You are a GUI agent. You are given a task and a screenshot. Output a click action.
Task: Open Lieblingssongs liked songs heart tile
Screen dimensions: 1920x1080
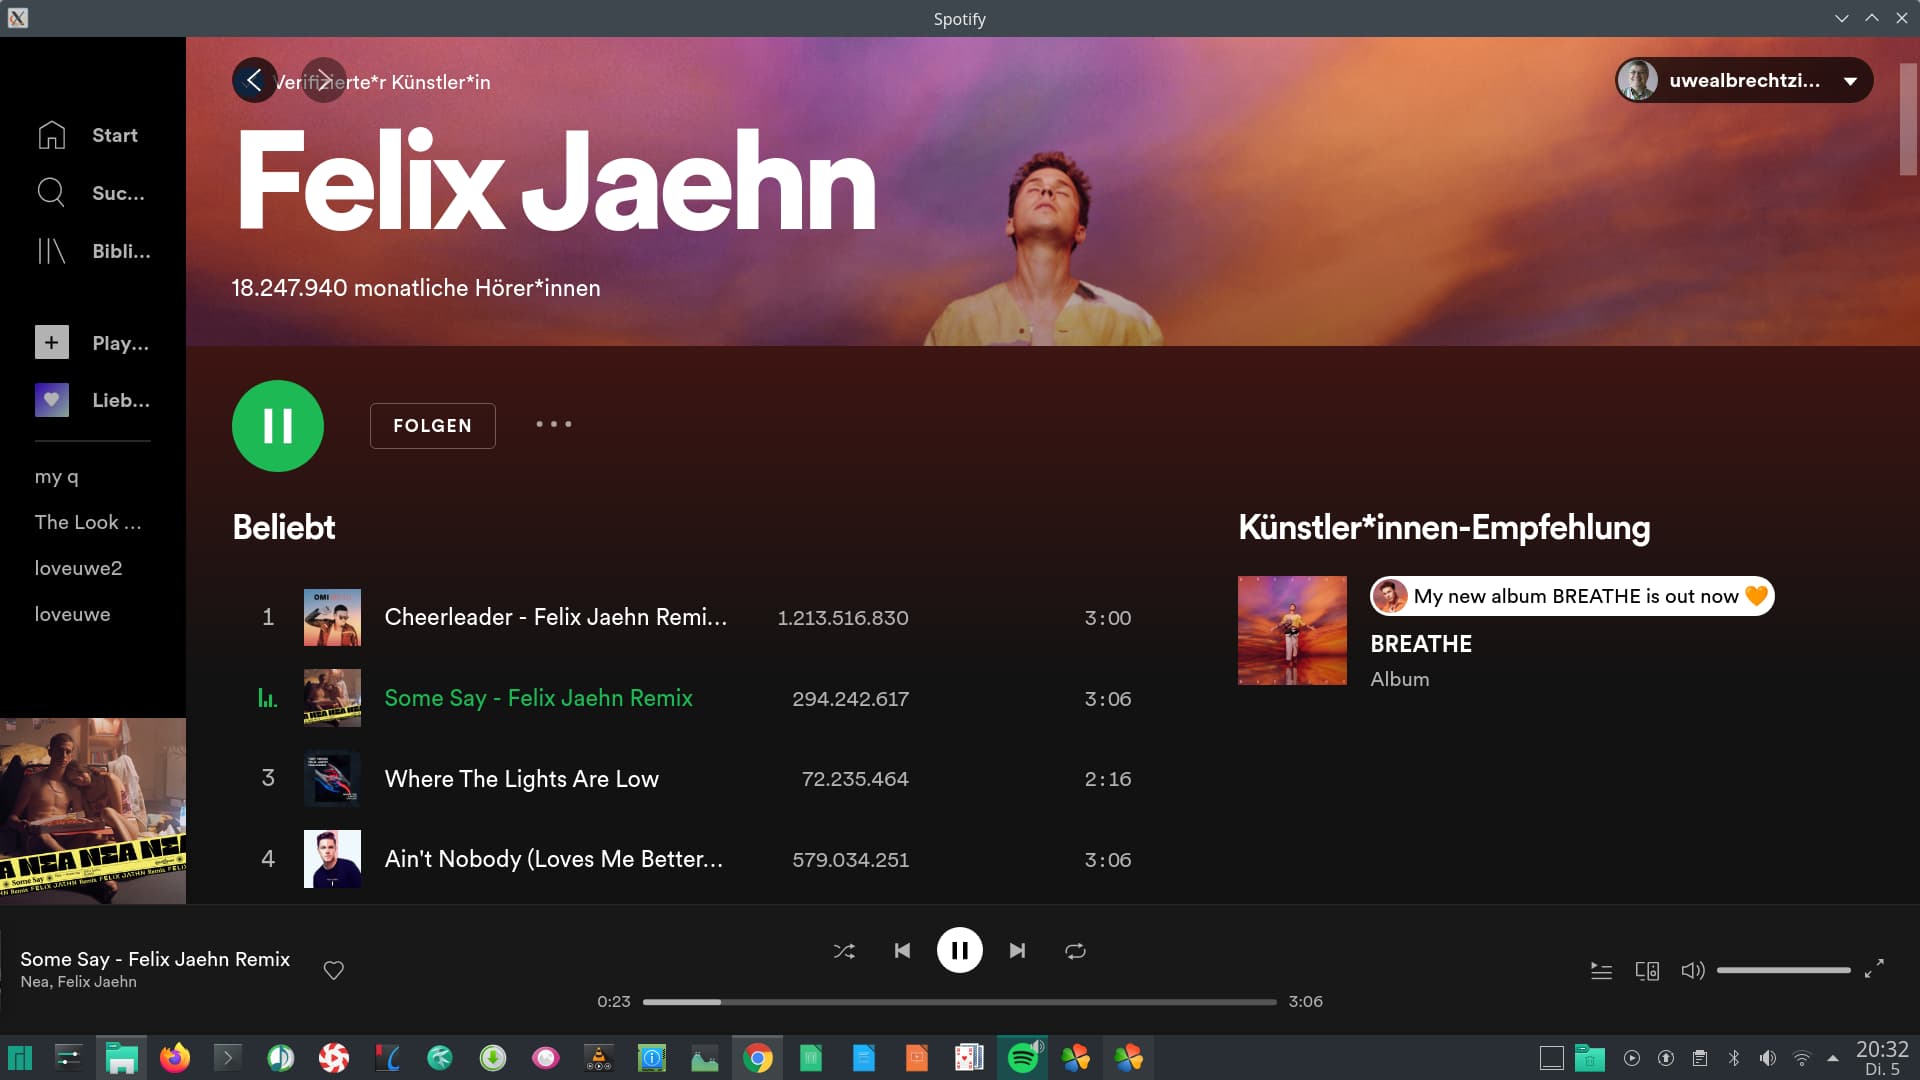(x=52, y=400)
